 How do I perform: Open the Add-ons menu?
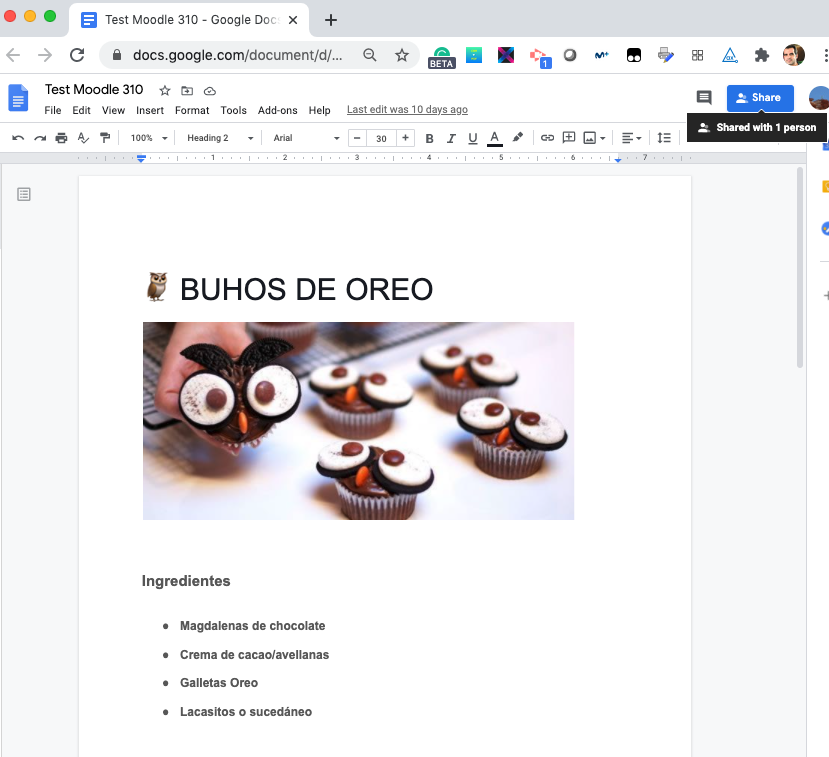(x=278, y=110)
